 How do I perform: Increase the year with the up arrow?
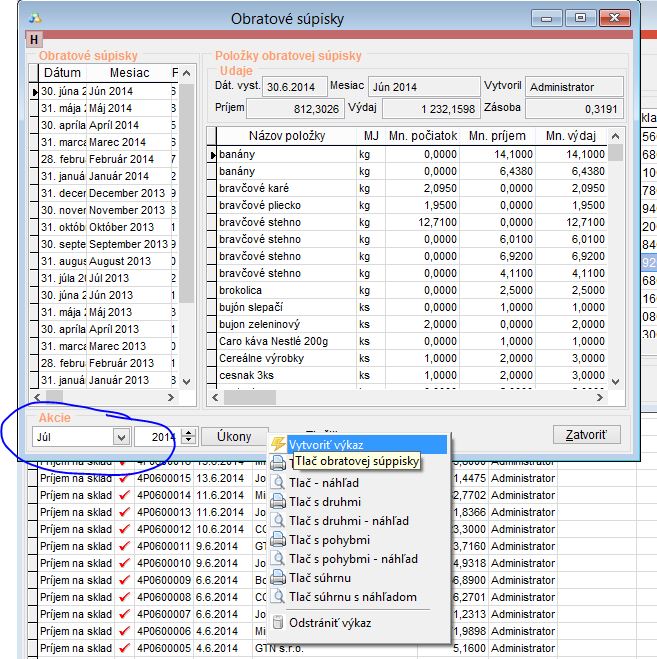click(189, 432)
